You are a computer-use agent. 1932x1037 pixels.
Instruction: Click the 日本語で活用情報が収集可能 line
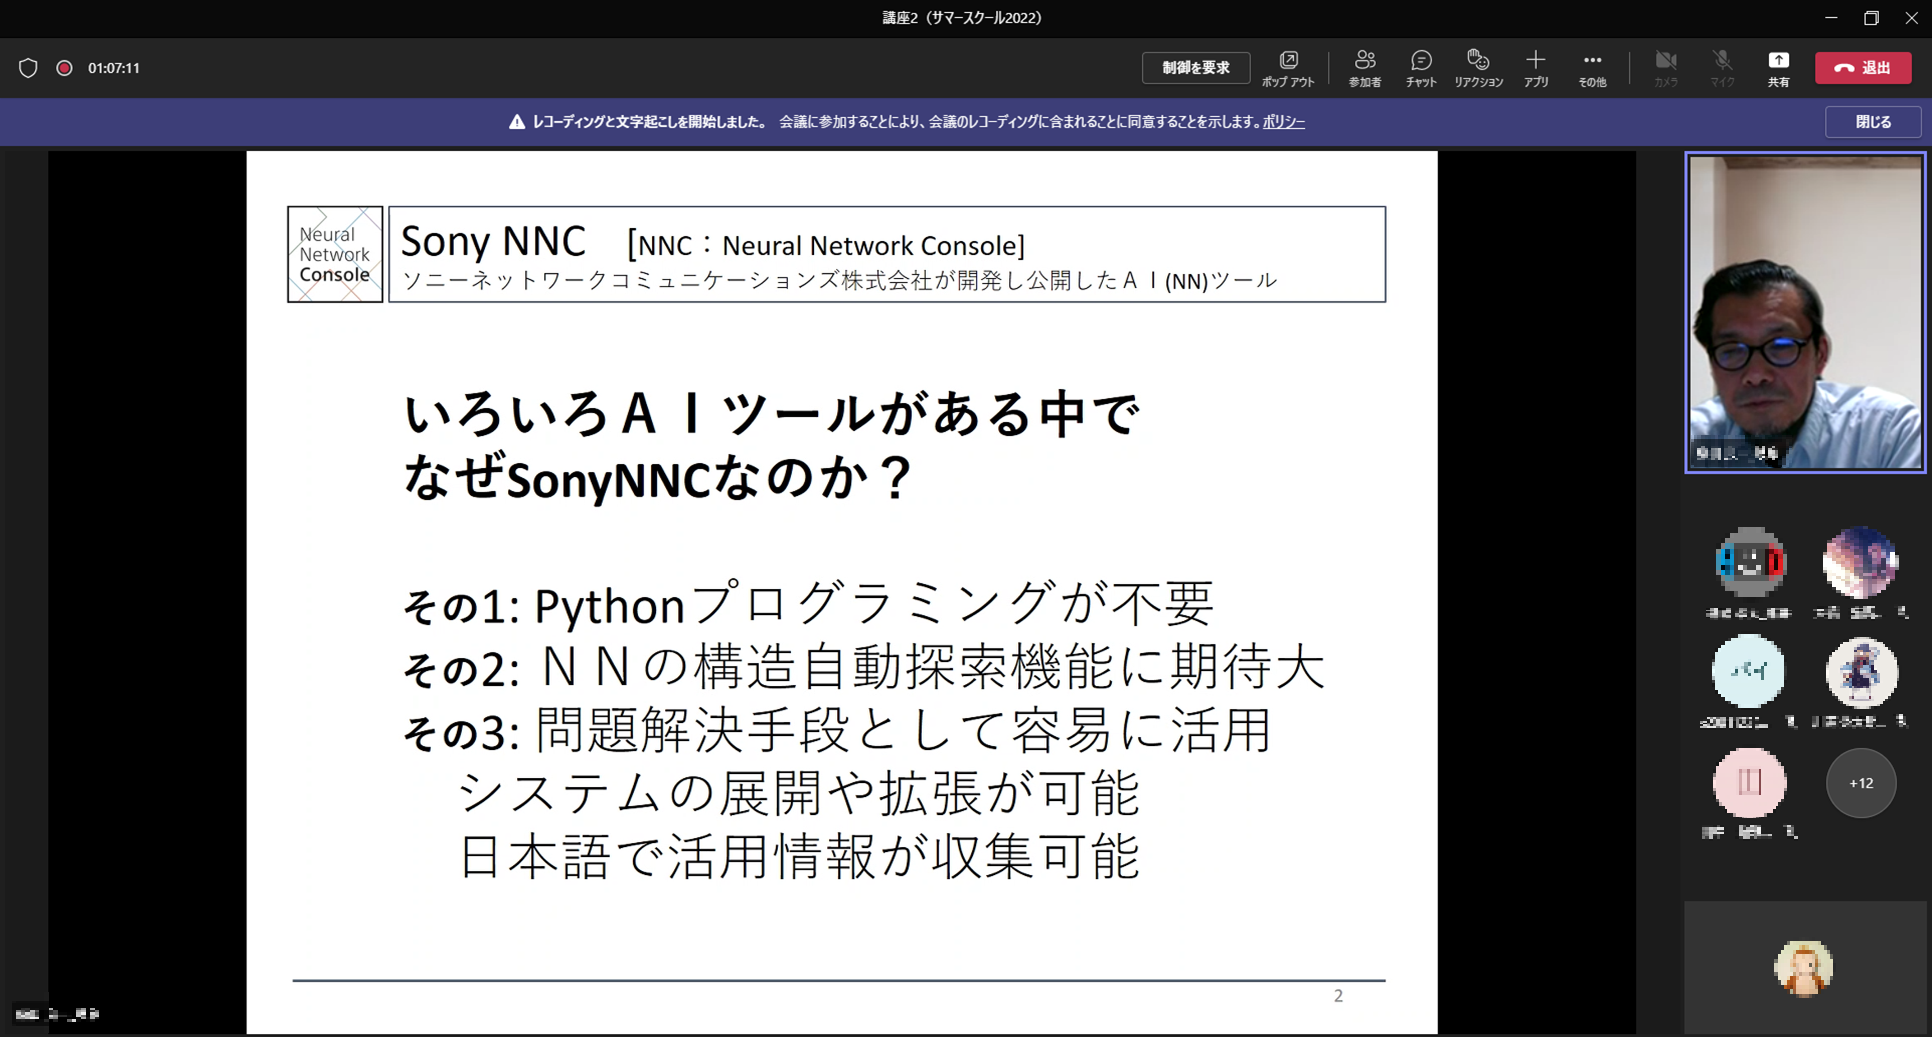click(798, 857)
